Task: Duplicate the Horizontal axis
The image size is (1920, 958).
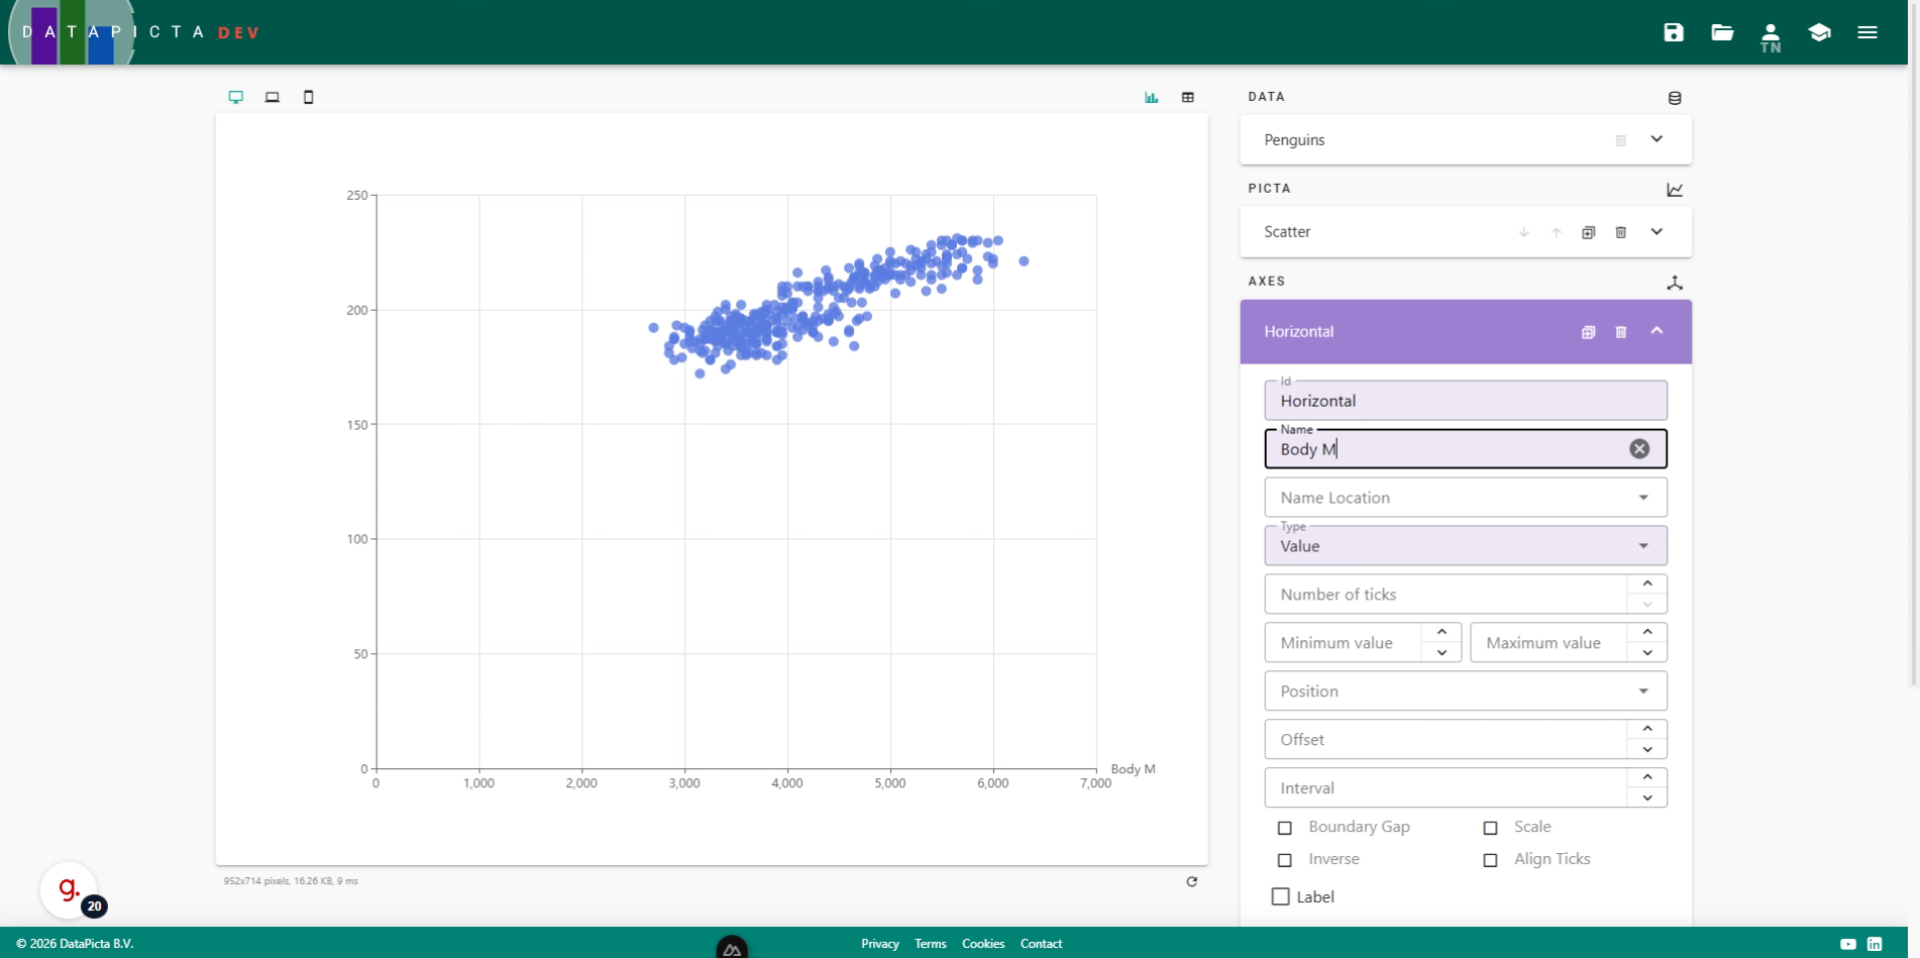Action: click(x=1587, y=332)
